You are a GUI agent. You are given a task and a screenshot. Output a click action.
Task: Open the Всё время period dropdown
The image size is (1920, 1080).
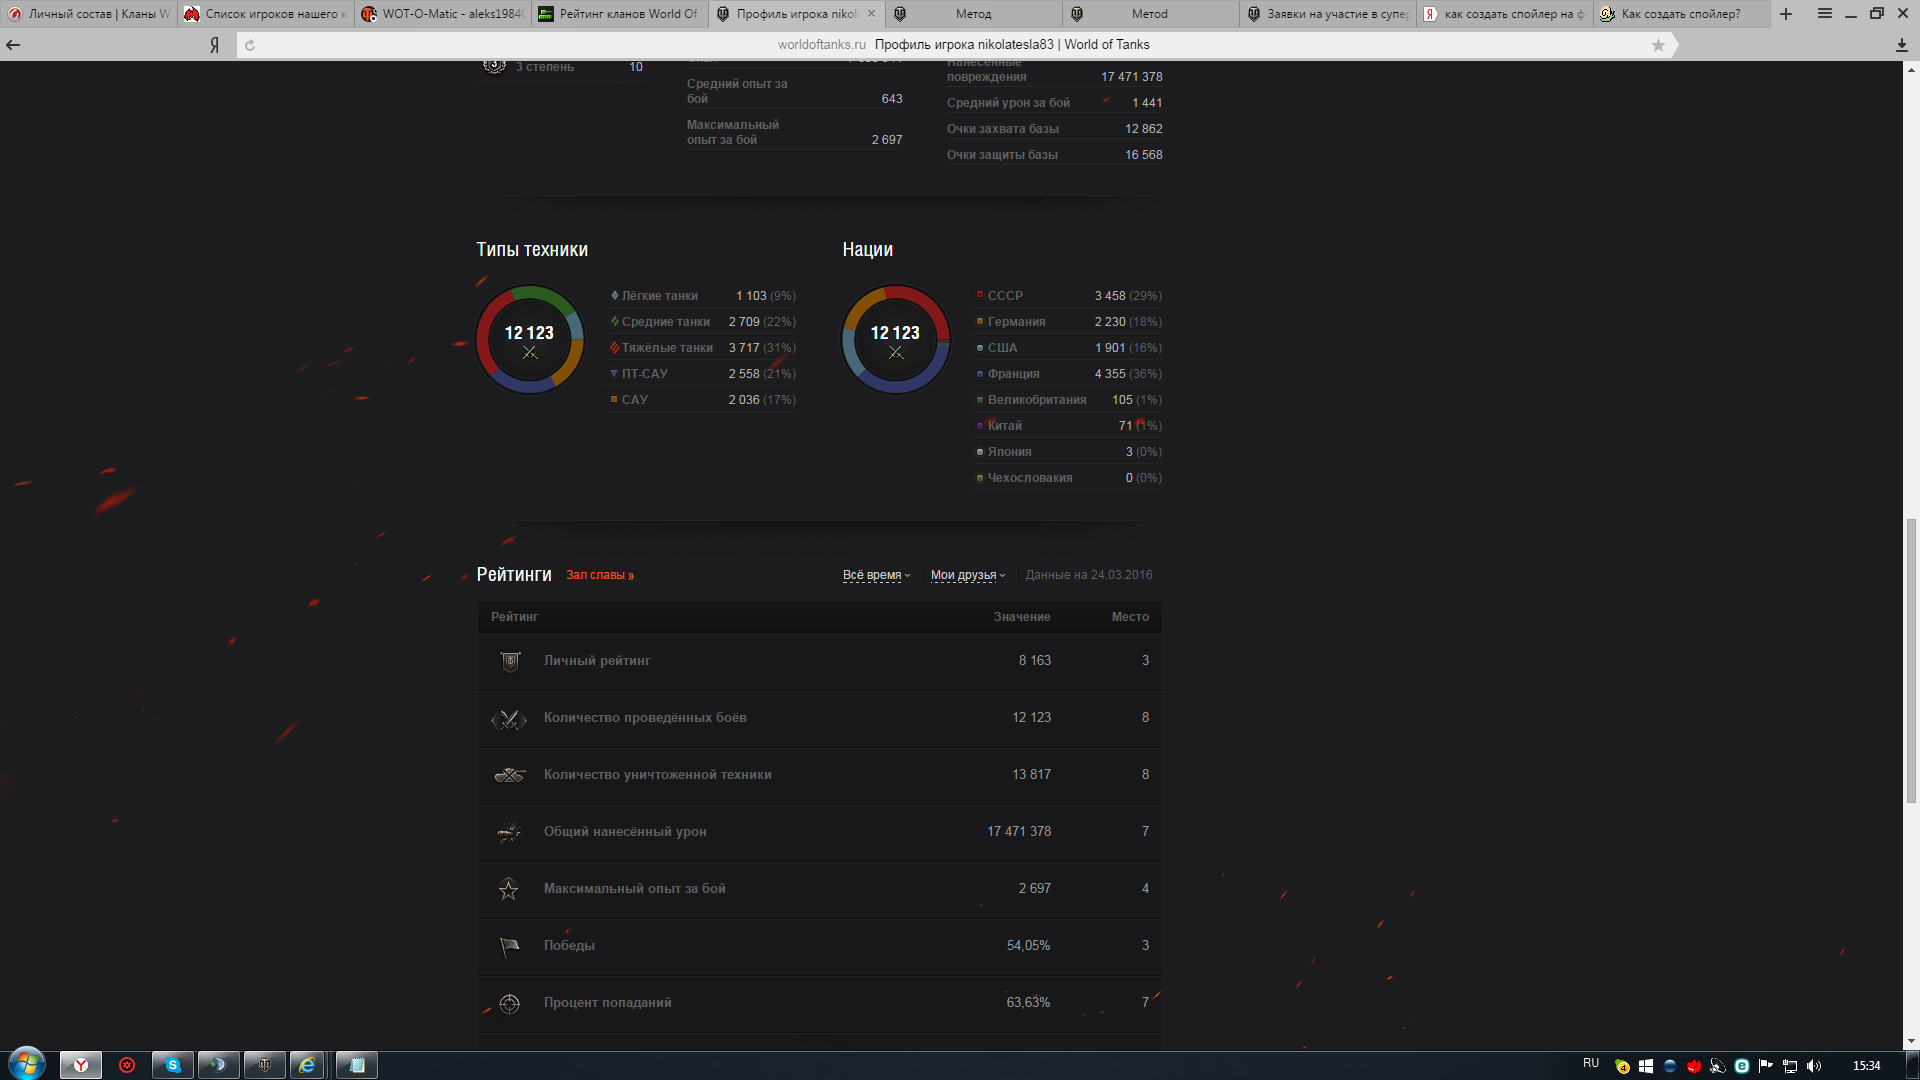pos(876,575)
